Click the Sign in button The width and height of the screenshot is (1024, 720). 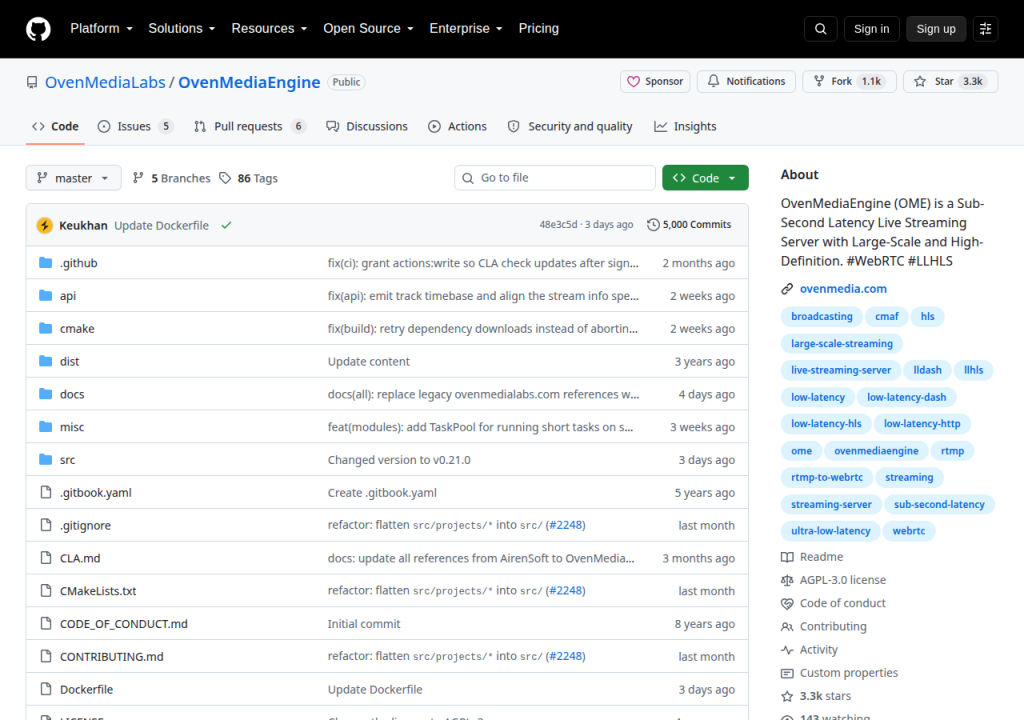coord(871,29)
